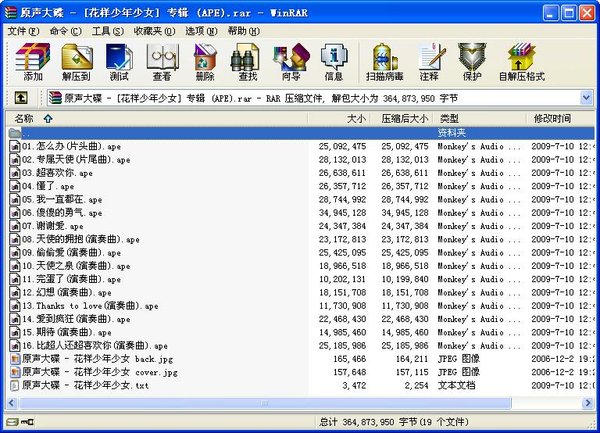Image resolution: width=600 pixels, height=433 pixels.
Task: Click the 资料夹 type cell in top row
Action: point(452,133)
